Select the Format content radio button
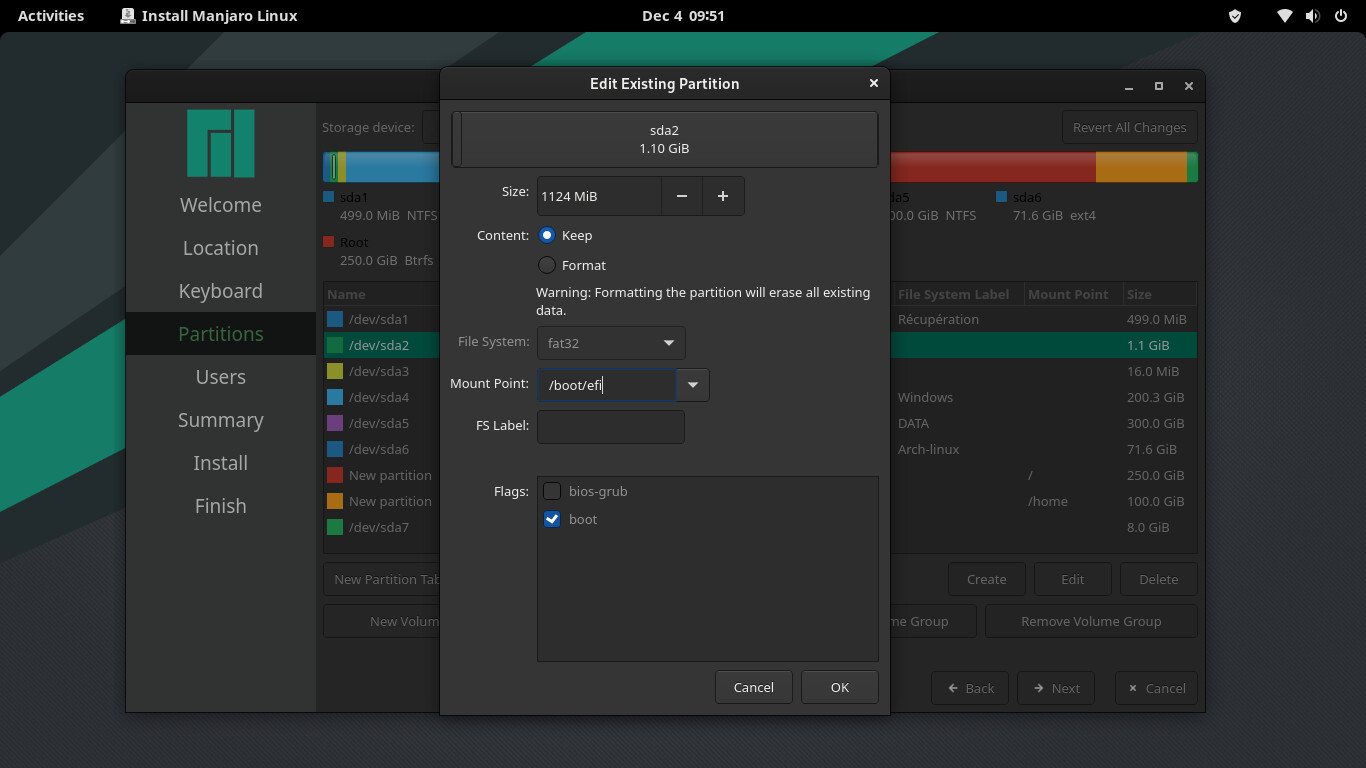 547,265
